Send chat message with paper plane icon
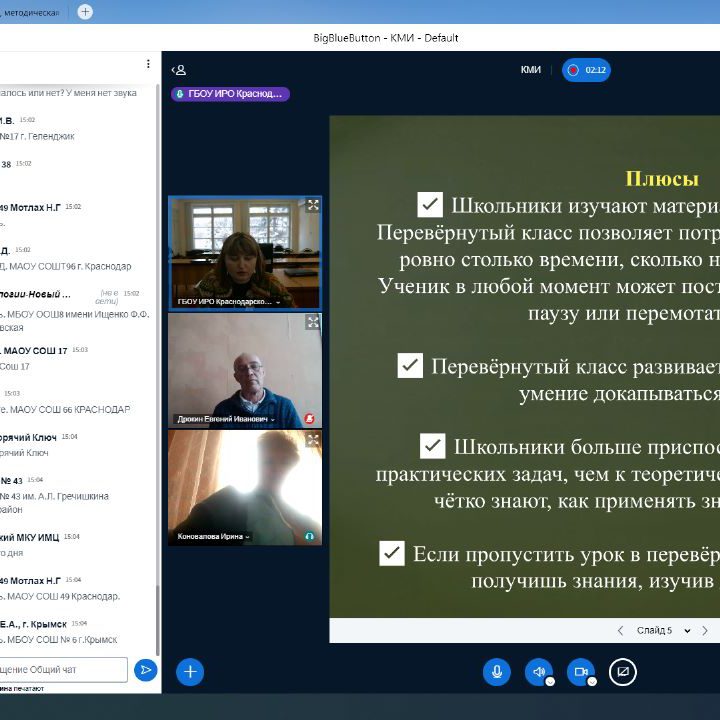The width and height of the screenshot is (720, 720). [146, 669]
